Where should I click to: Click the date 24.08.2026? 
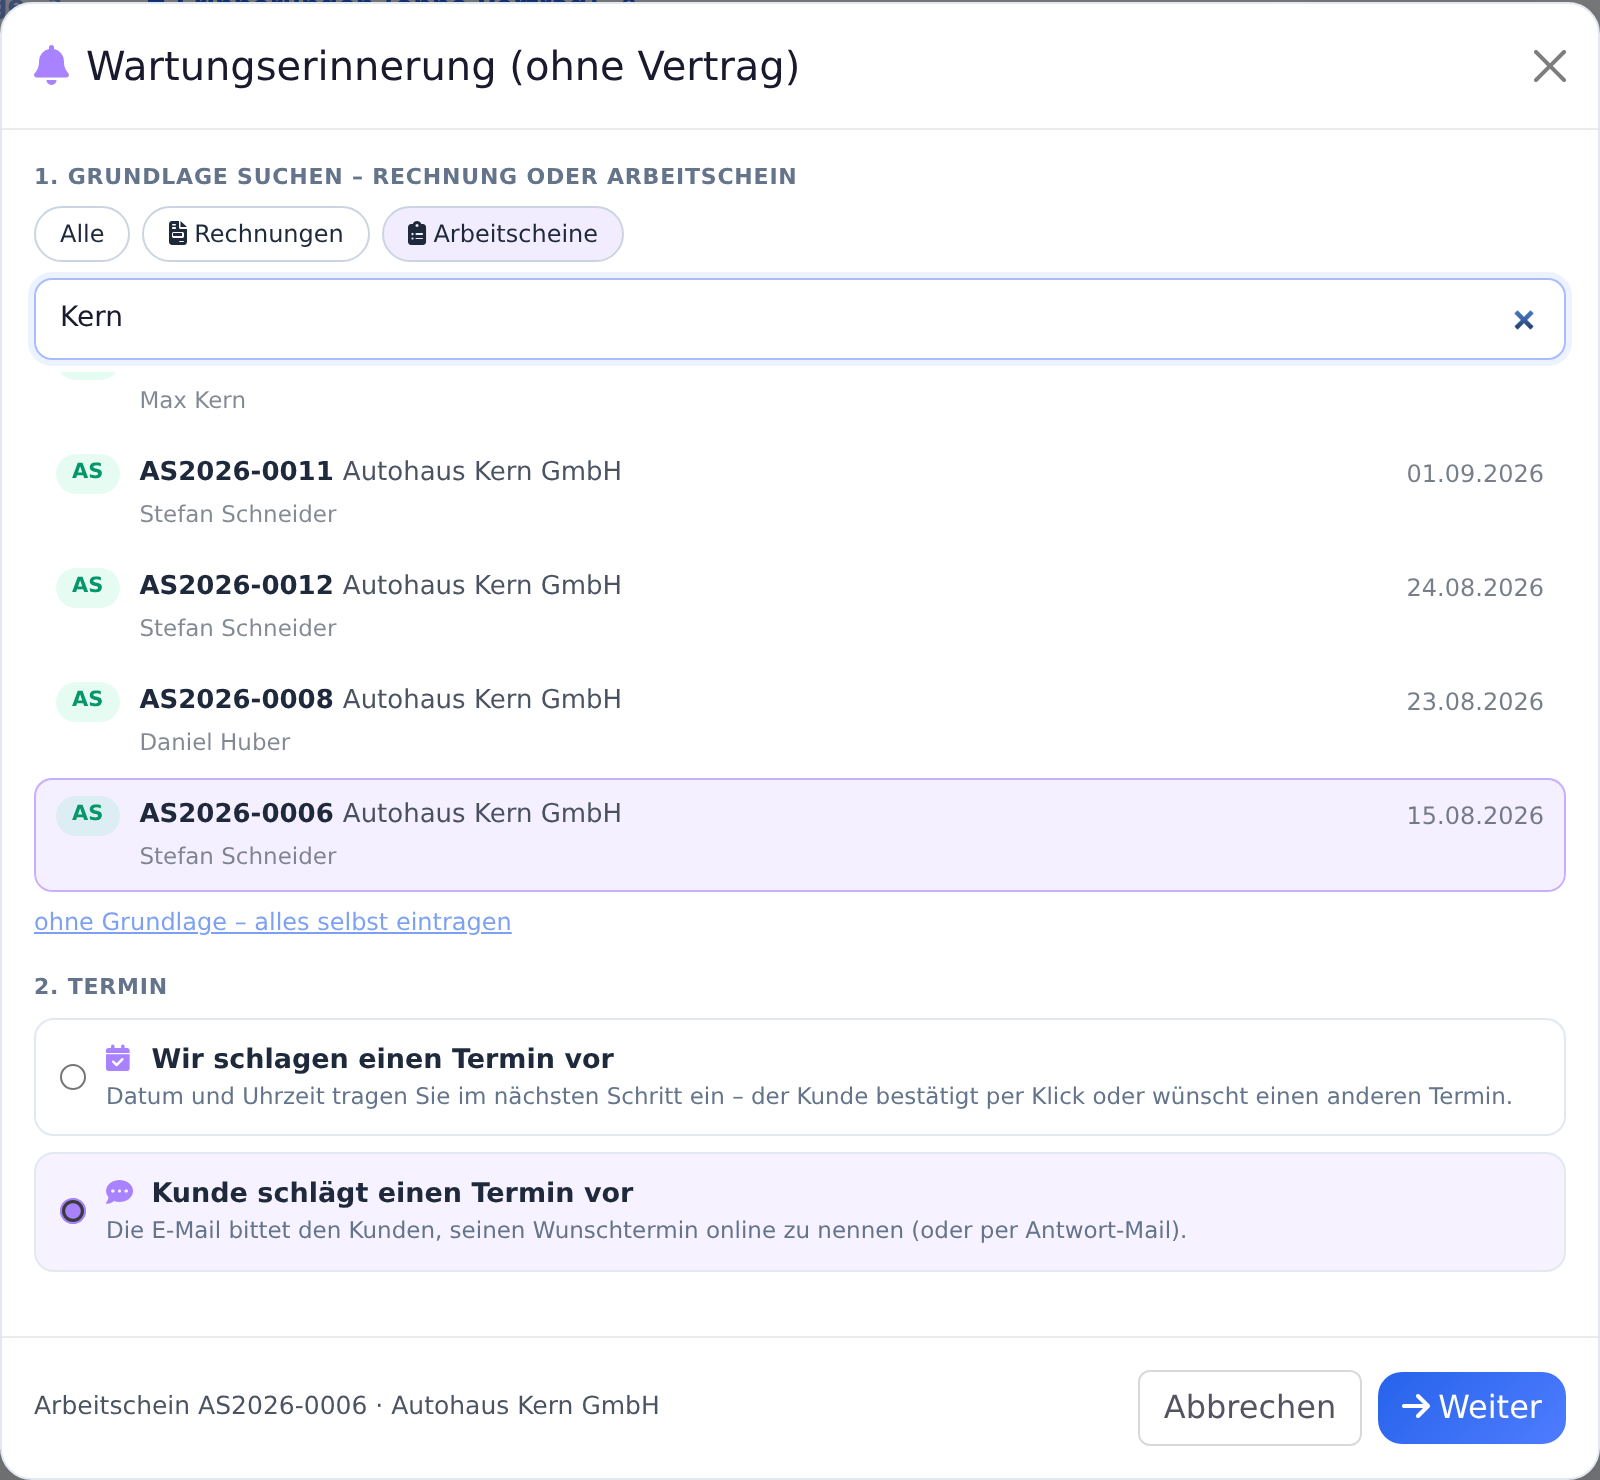pyautogui.click(x=1475, y=588)
